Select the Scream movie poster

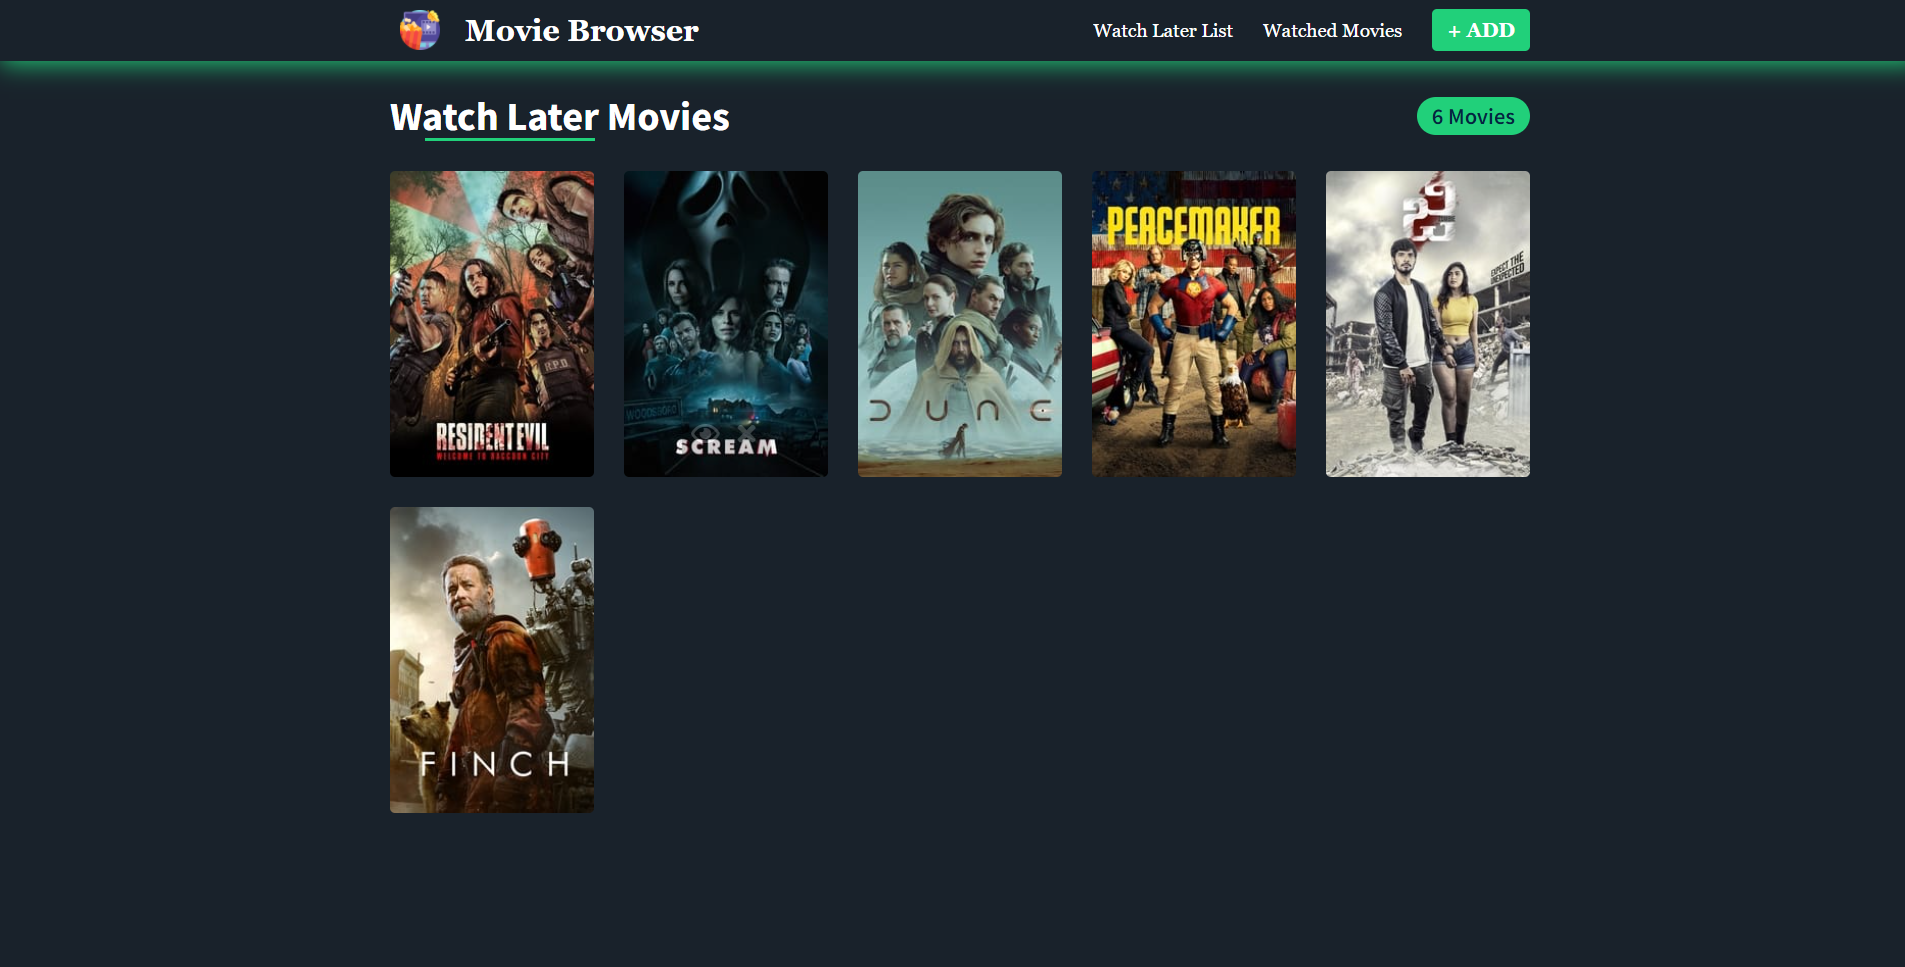point(726,324)
